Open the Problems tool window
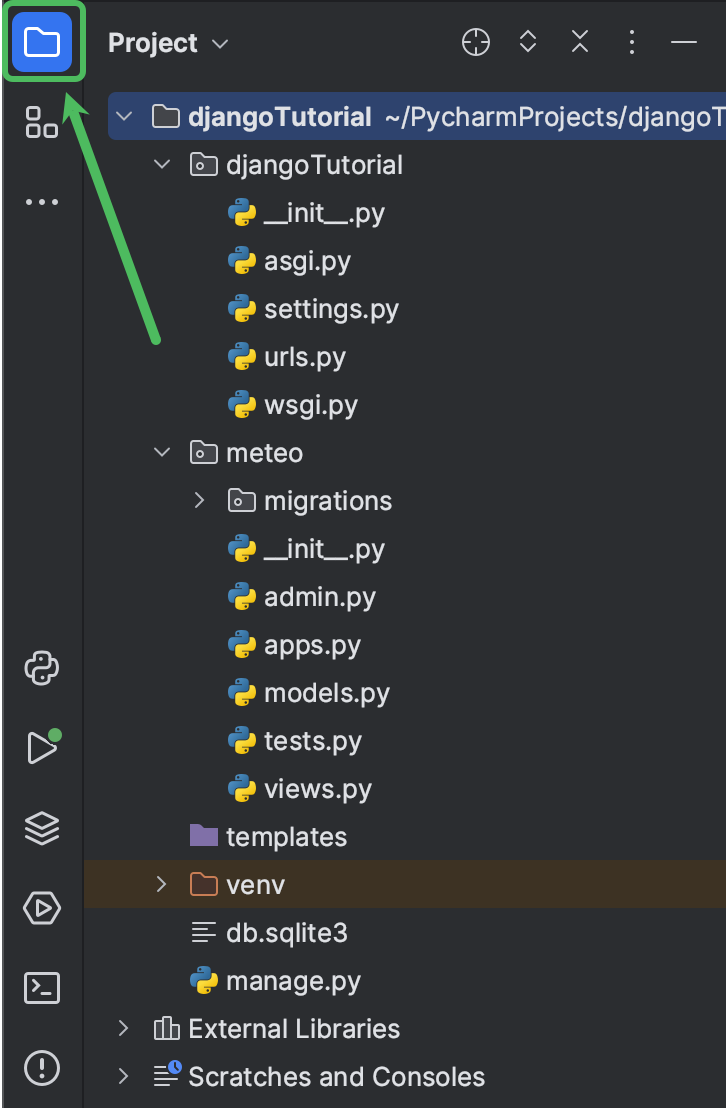This screenshot has height=1108, width=726. (41, 1068)
